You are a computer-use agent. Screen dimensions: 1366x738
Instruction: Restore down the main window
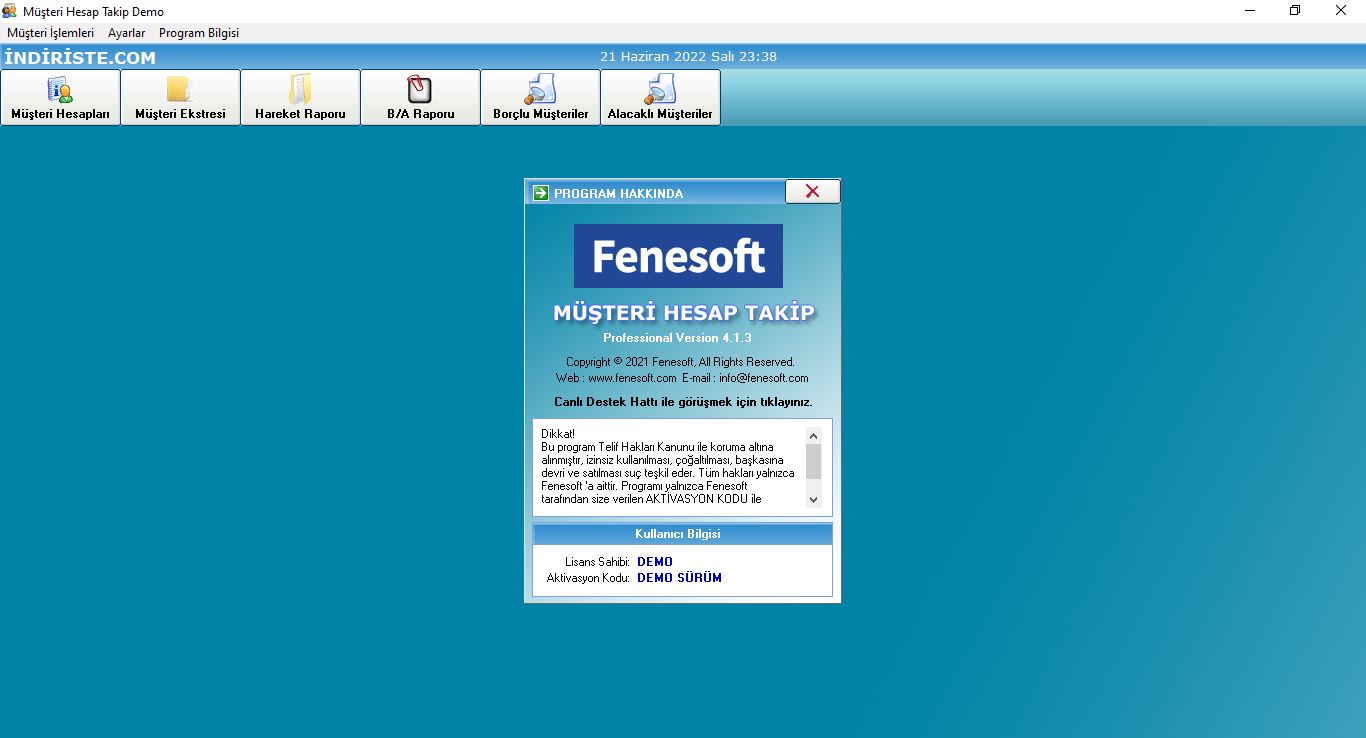click(x=1295, y=11)
